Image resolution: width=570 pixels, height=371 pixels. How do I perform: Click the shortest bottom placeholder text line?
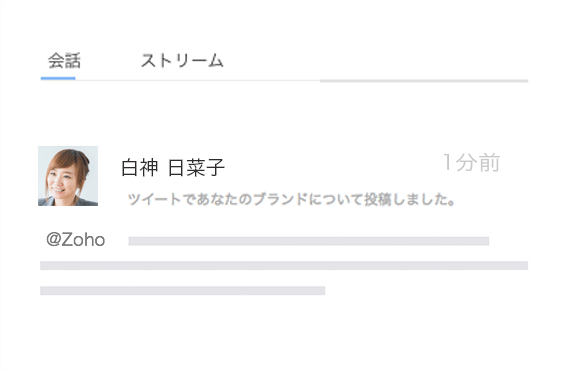tap(182, 291)
